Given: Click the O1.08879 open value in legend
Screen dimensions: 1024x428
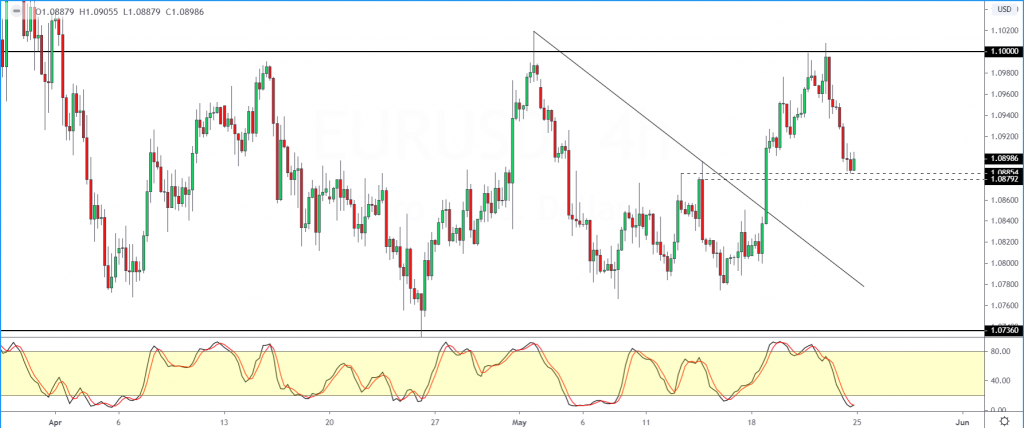Looking at the screenshot, I should (56, 12).
